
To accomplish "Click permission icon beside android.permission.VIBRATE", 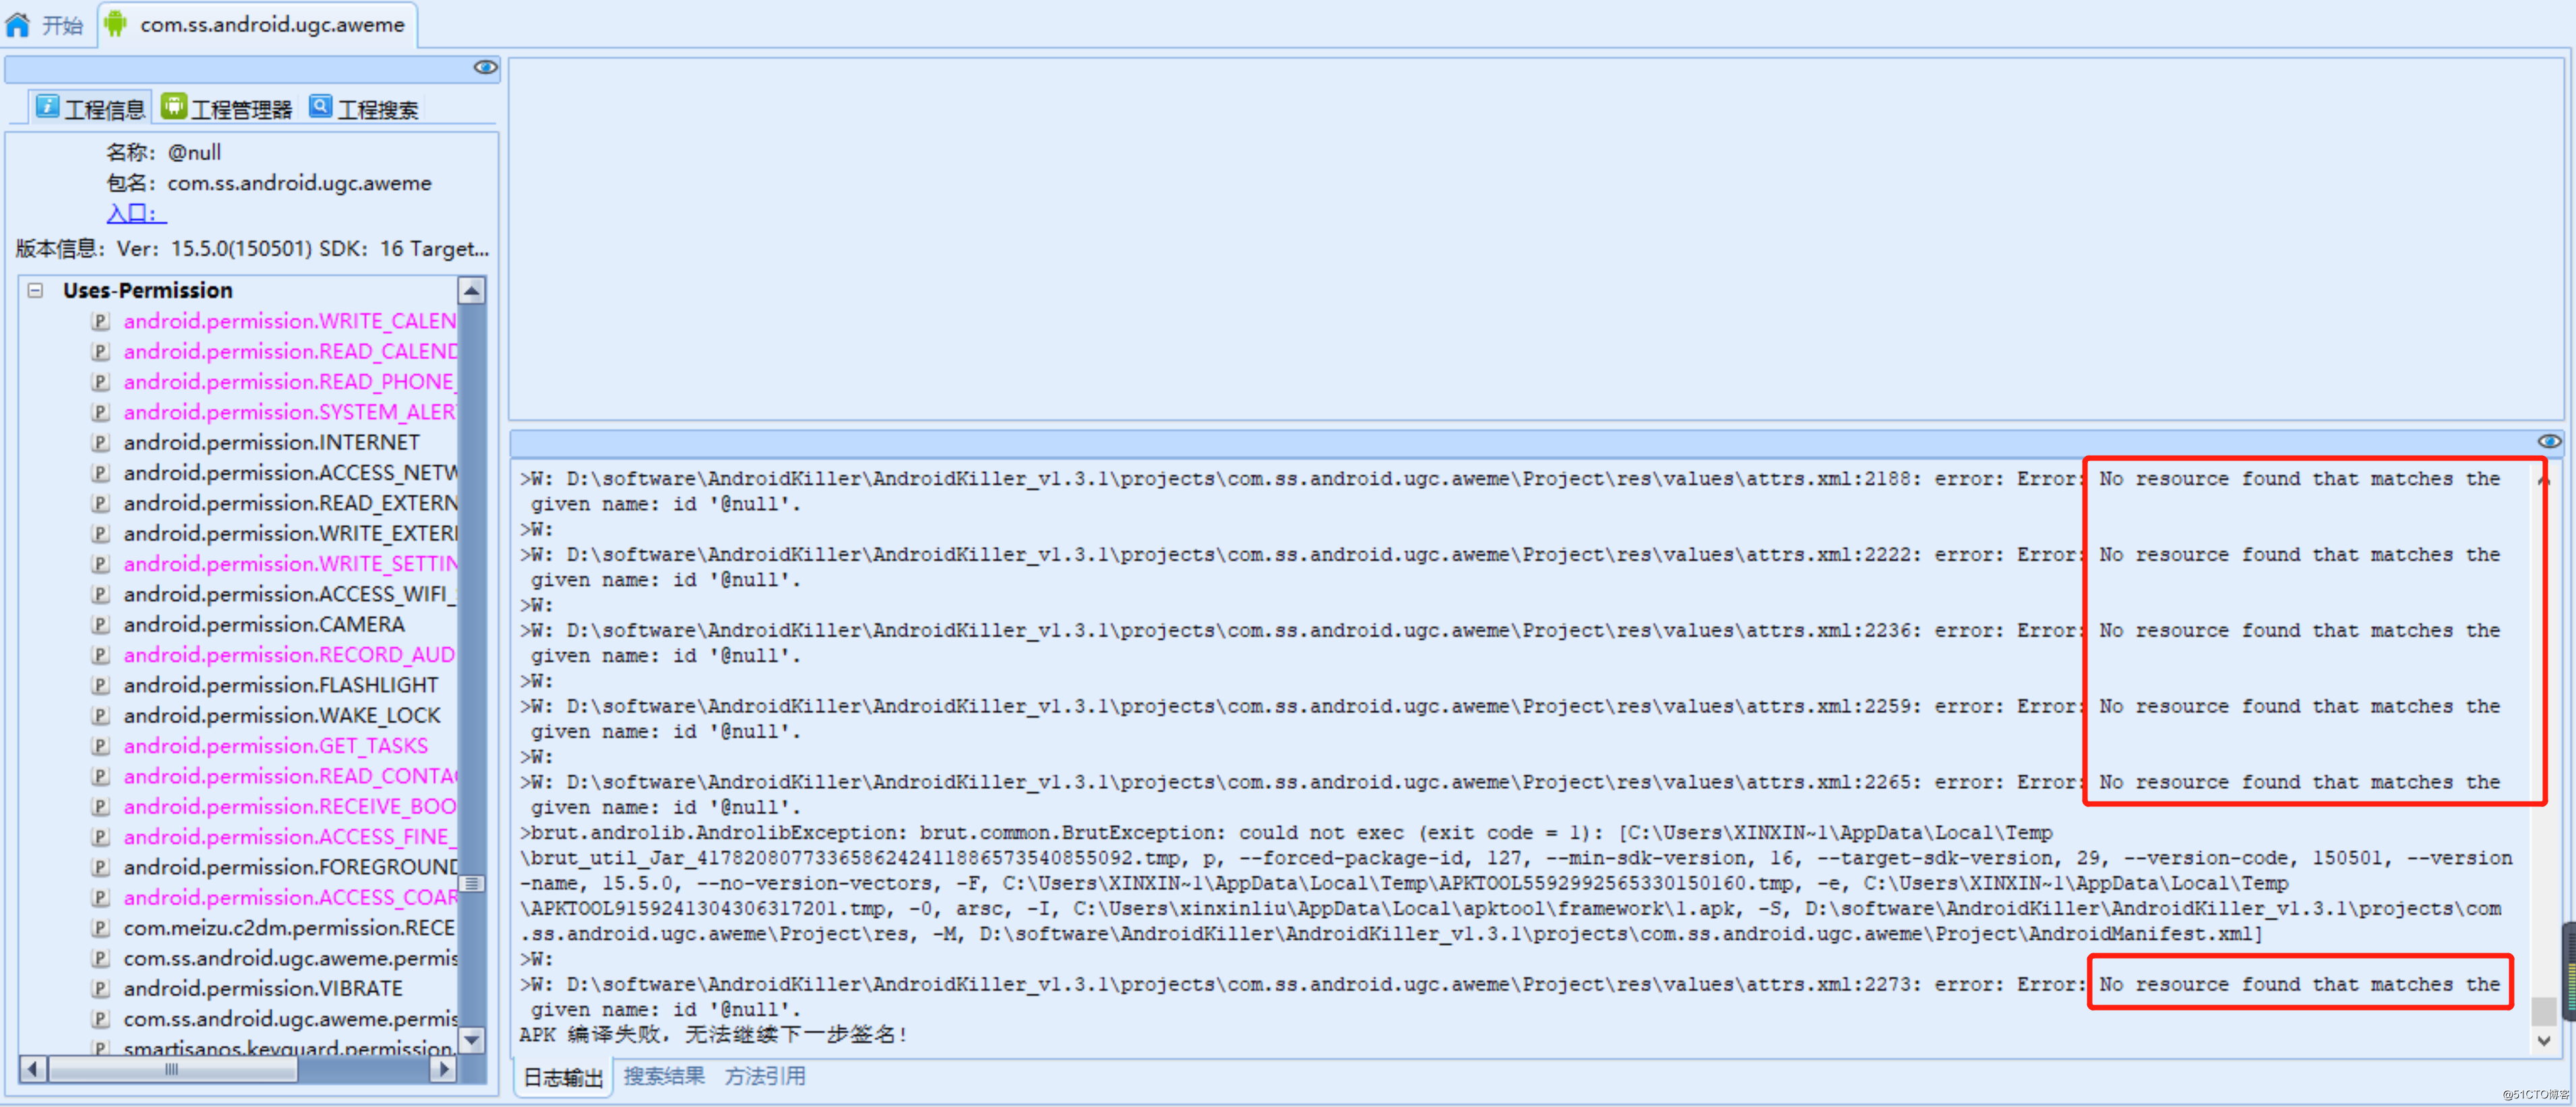I will click(x=100, y=988).
